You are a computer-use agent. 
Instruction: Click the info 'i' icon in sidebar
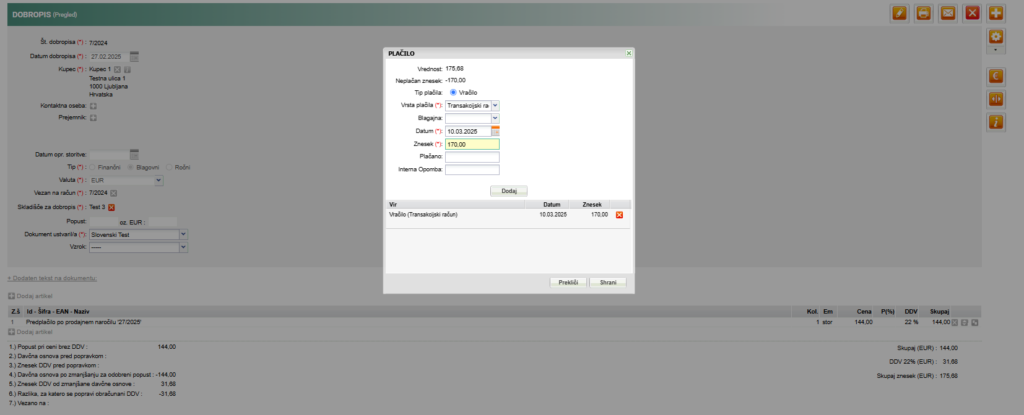coord(996,122)
